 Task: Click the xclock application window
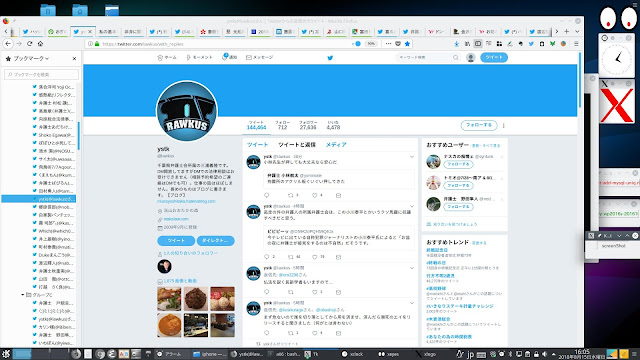pos(616,59)
